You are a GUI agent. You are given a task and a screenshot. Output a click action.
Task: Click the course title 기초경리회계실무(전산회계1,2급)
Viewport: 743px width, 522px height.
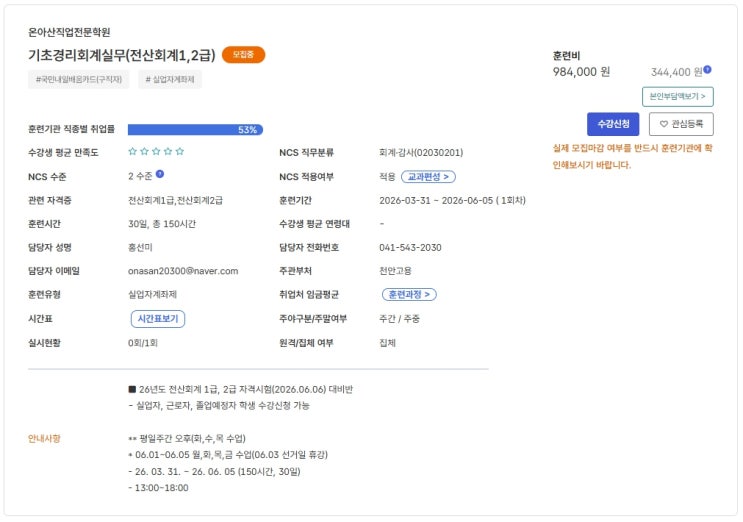121,55
